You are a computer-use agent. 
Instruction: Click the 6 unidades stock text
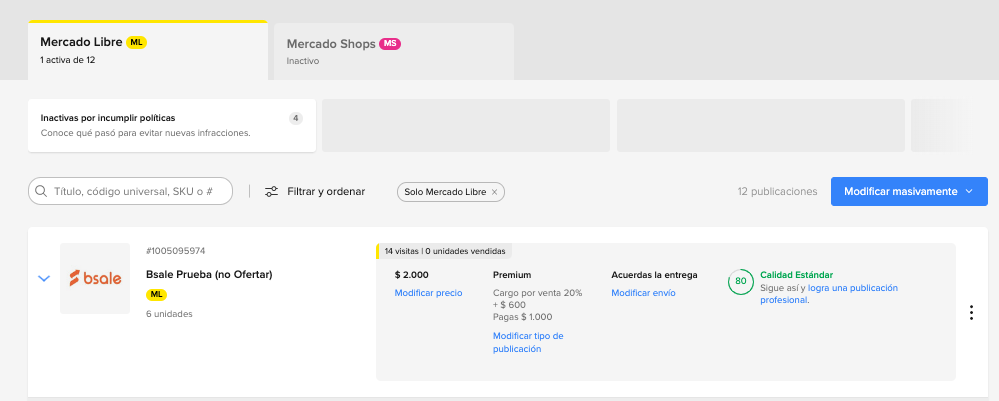click(169, 314)
